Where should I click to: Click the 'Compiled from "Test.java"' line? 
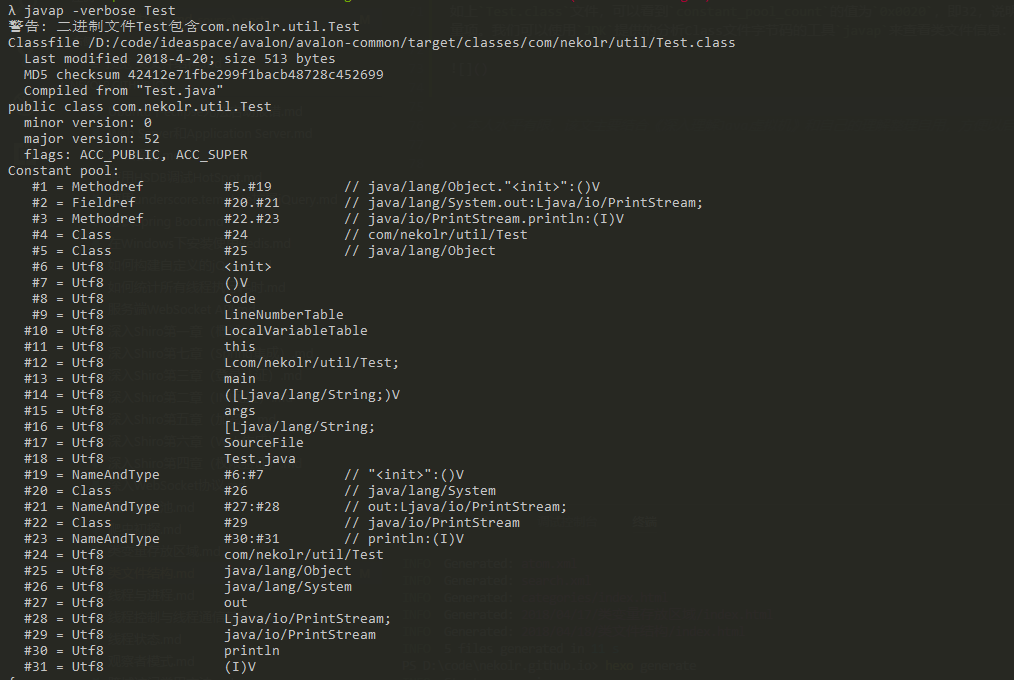pyautogui.click(x=124, y=90)
